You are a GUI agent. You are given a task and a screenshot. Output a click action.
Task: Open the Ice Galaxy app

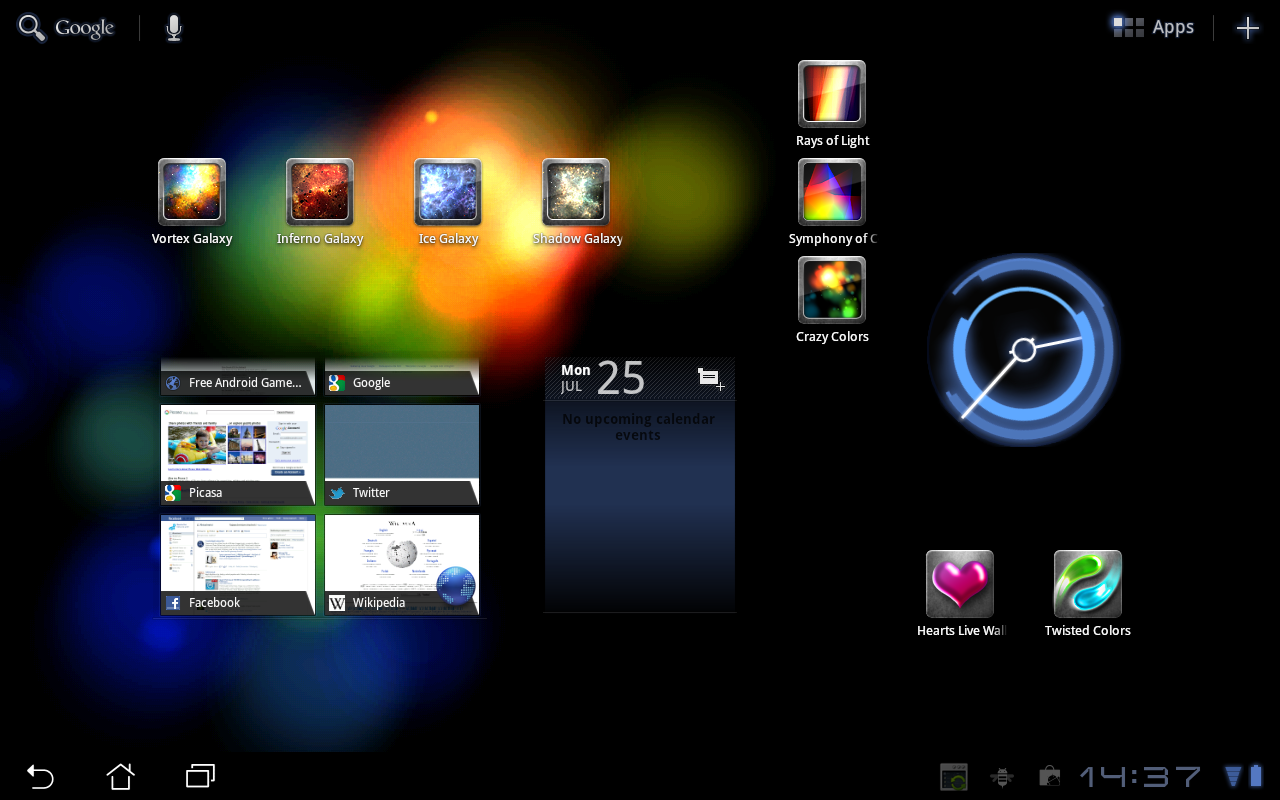447,192
